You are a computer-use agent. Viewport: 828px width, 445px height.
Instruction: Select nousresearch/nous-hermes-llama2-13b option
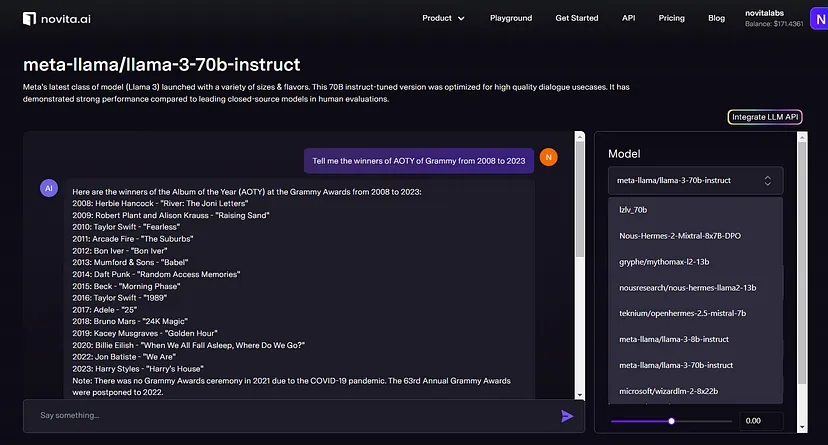(x=695, y=288)
